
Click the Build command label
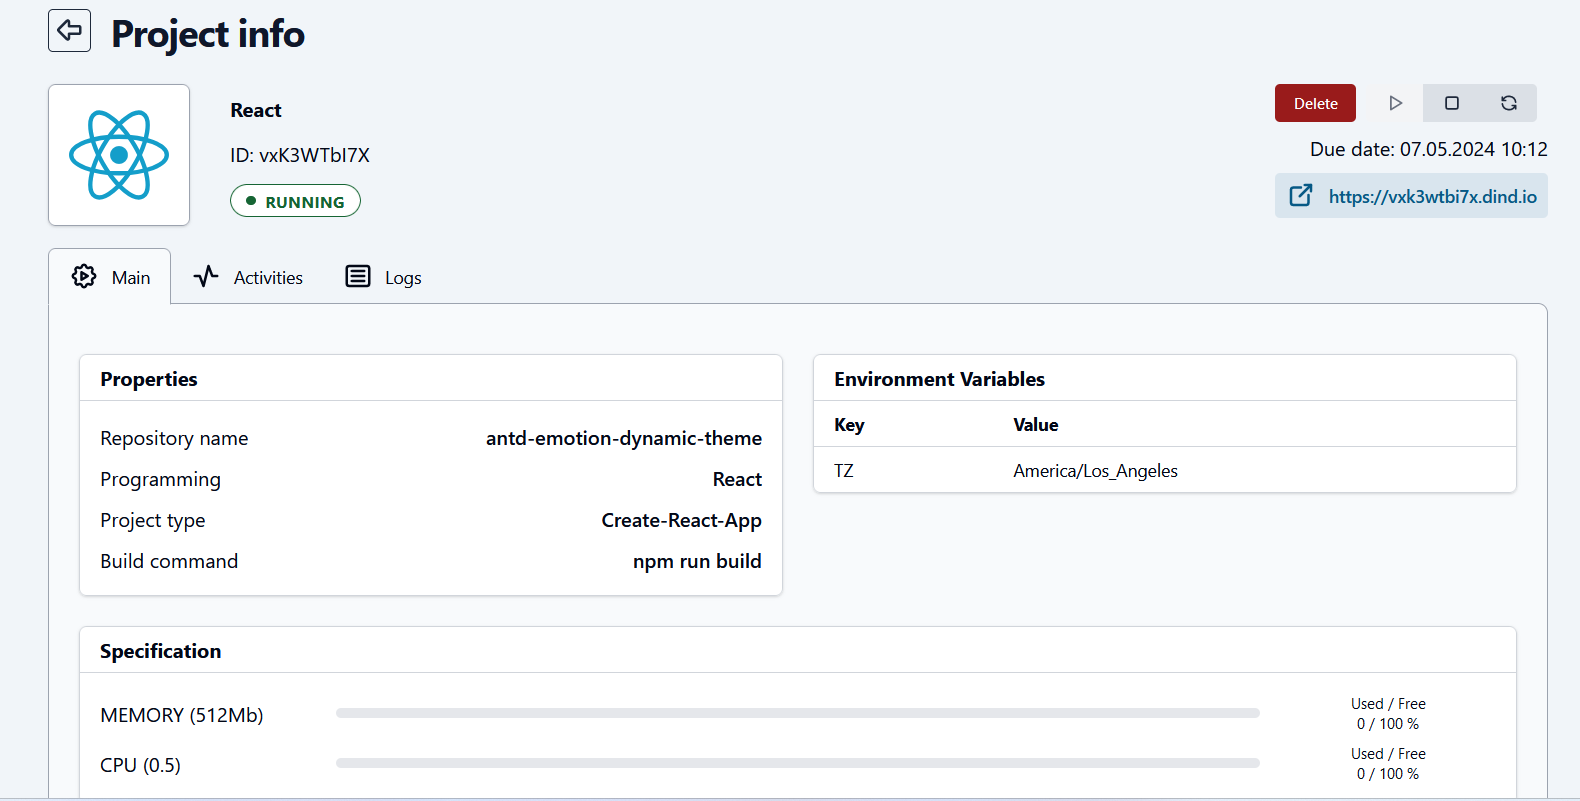tap(169, 561)
